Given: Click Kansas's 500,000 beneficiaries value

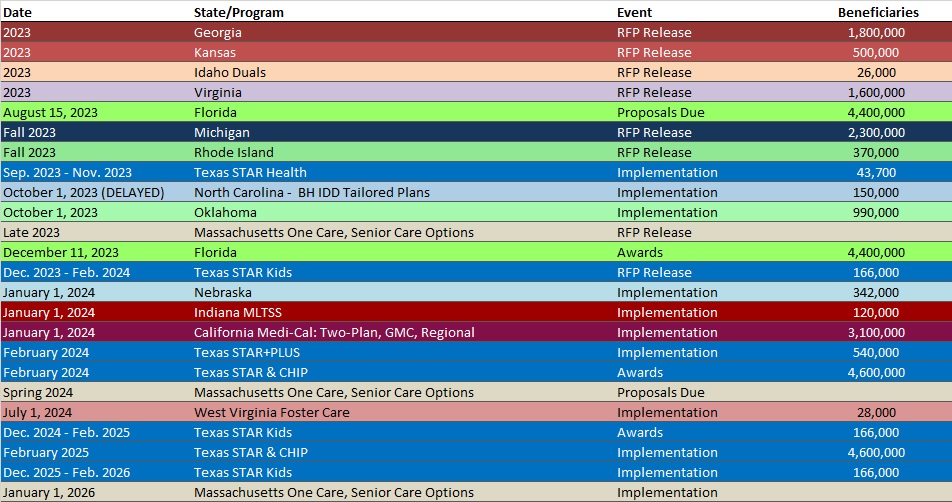Looking at the screenshot, I should [x=876, y=52].
